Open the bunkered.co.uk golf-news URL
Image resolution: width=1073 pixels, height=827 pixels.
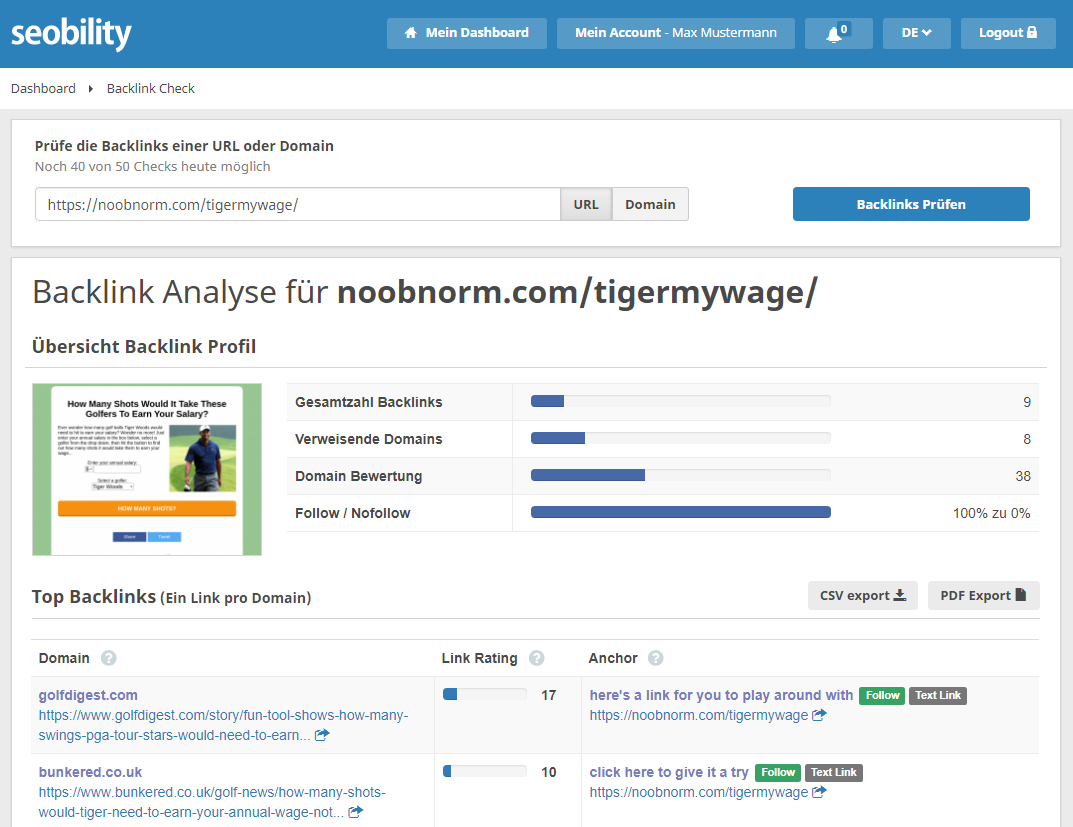coord(212,802)
